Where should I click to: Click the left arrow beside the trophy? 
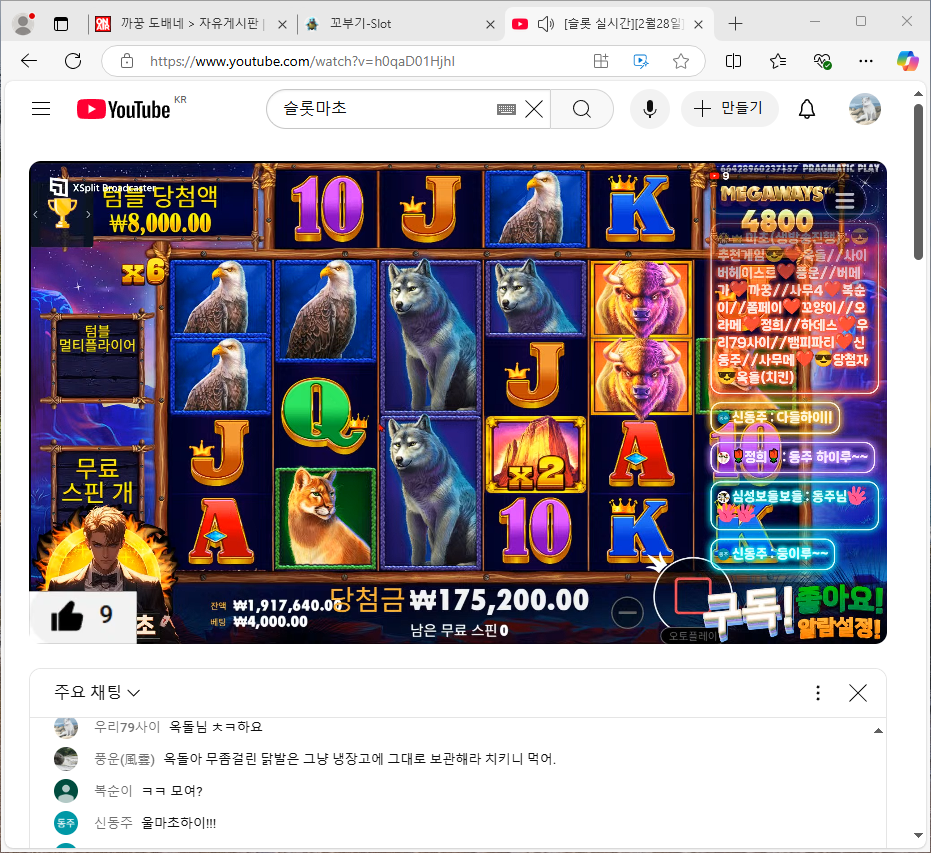[36, 214]
